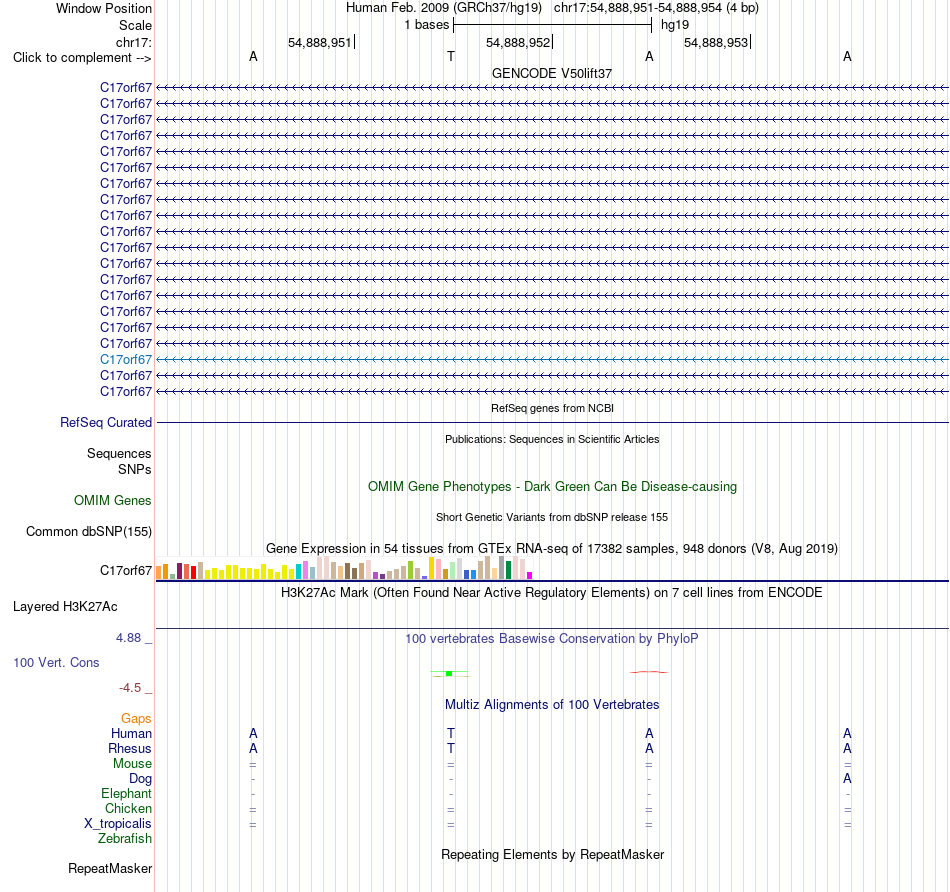Click the 54,888,951 ruler position
Viewport: 950px width, 892px height.
coord(319,42)
